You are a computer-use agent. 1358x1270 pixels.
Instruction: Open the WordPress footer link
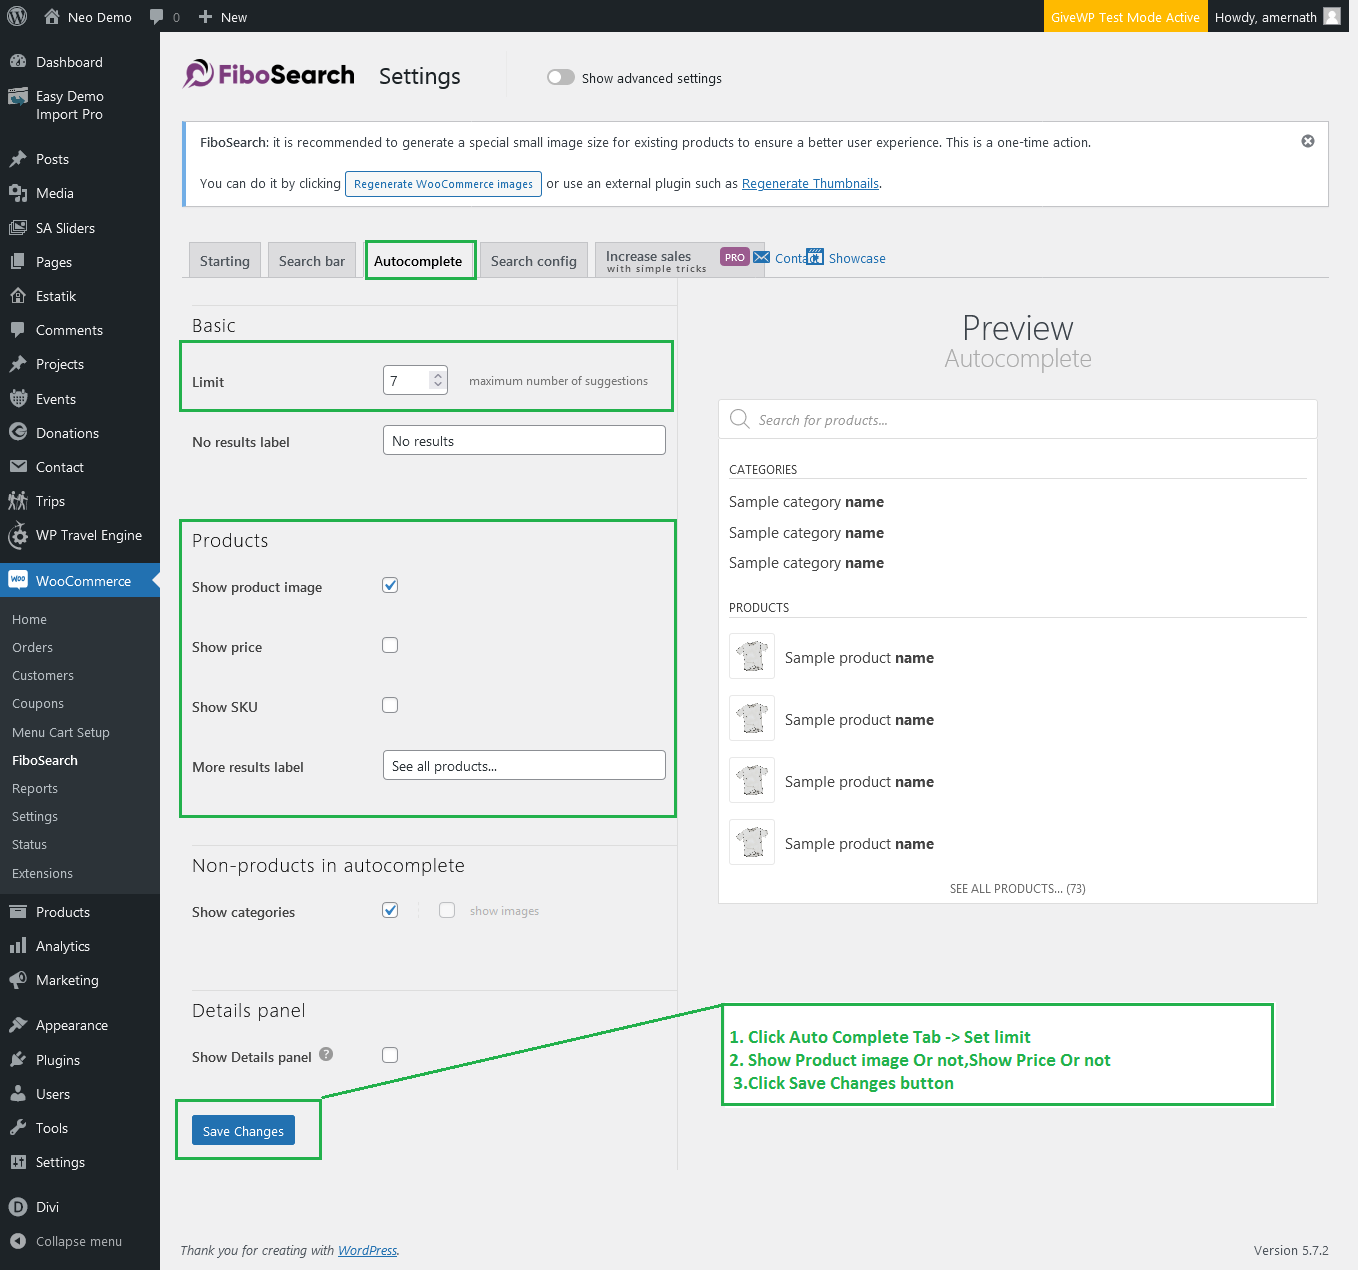point(367,1250)
